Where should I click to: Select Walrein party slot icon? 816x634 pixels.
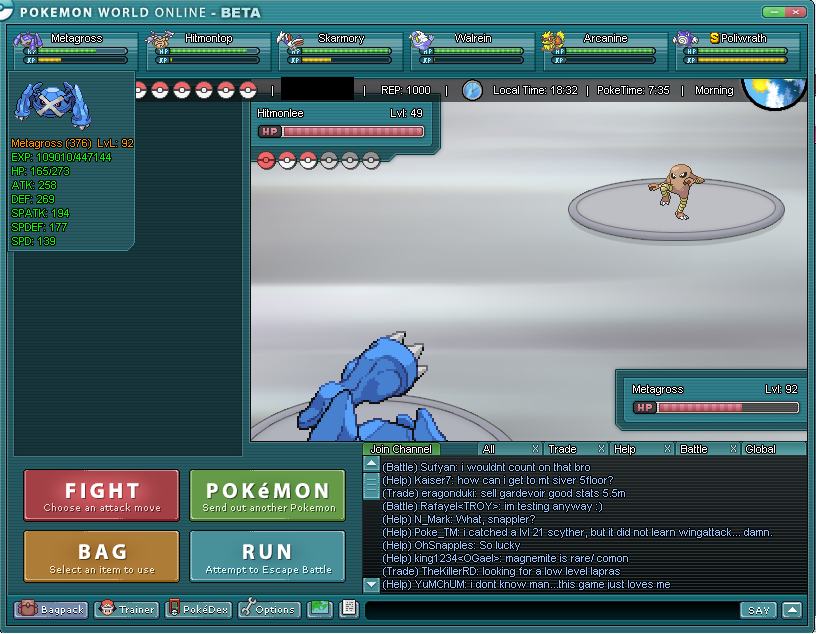pyautogui.click(x=421, y=41)
